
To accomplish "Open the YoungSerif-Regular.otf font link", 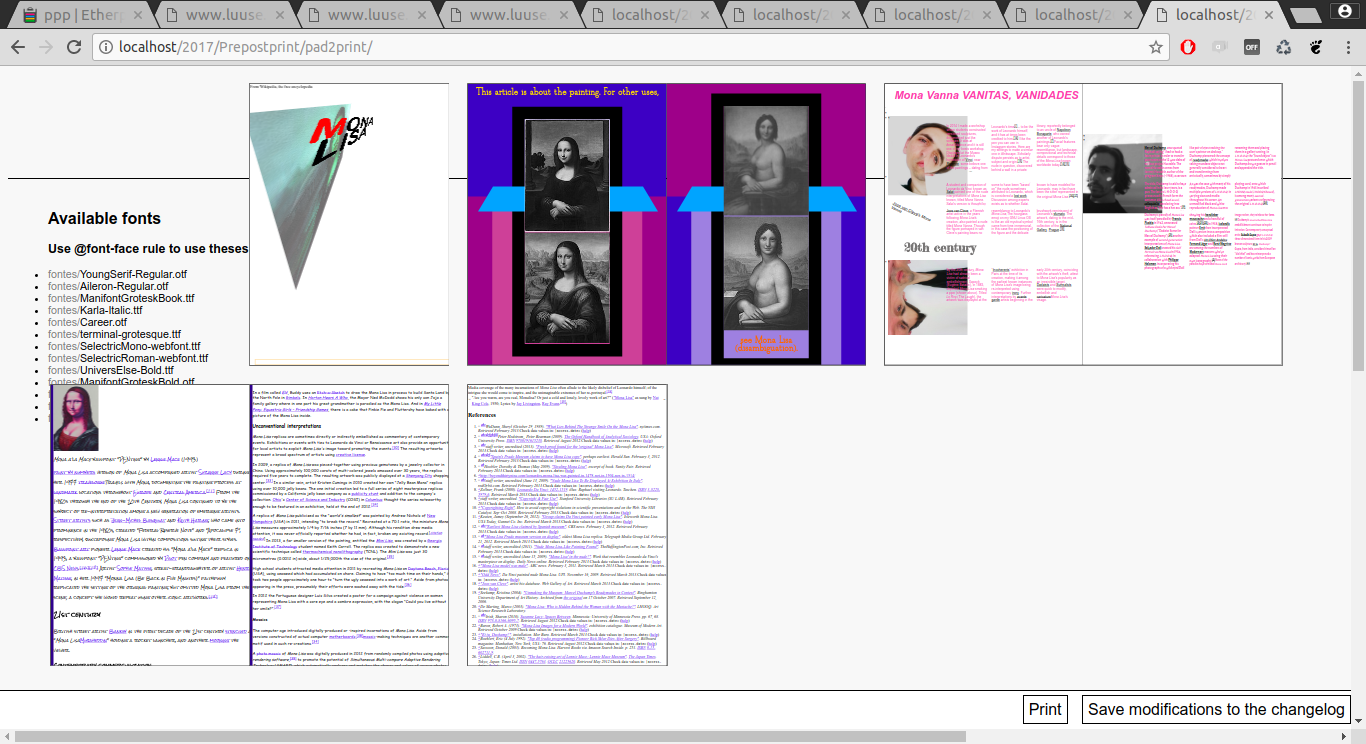I will tap(118, 274).
